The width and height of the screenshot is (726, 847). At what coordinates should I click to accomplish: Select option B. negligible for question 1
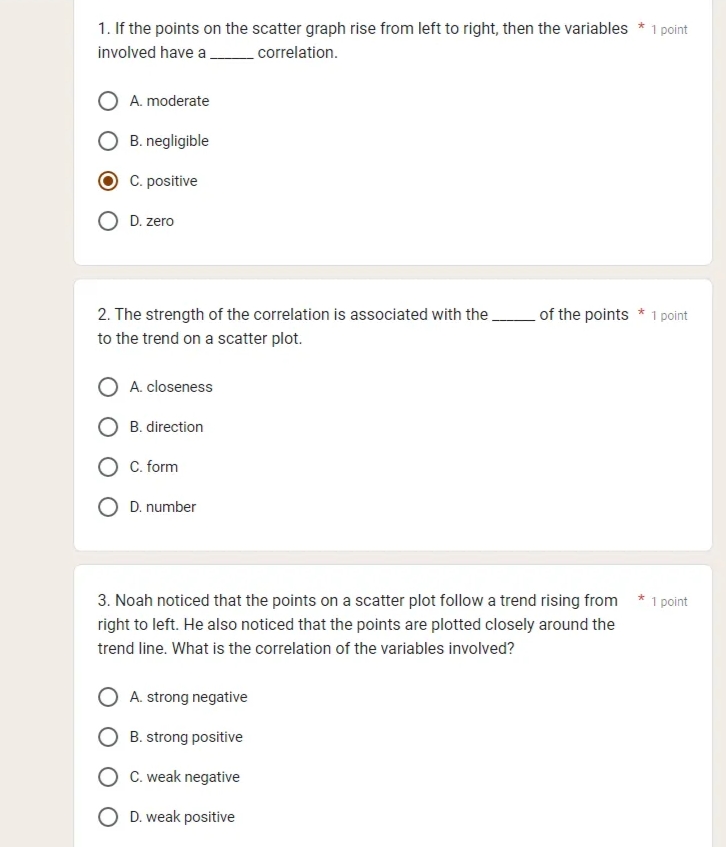point(108,141)
